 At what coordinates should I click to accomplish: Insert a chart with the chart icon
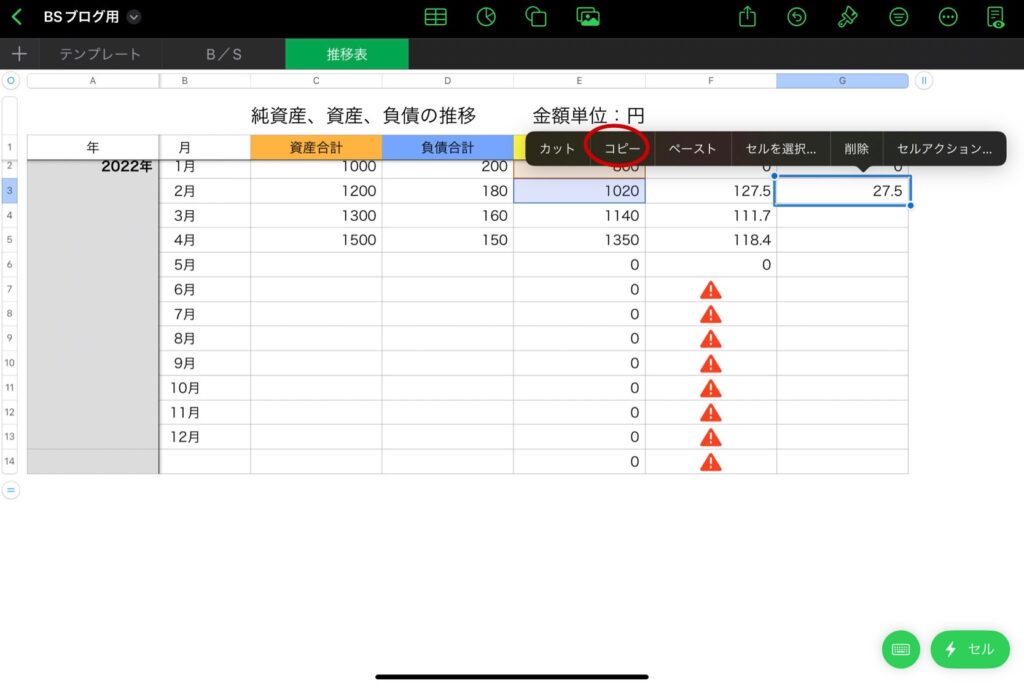[x=486, y=17]
